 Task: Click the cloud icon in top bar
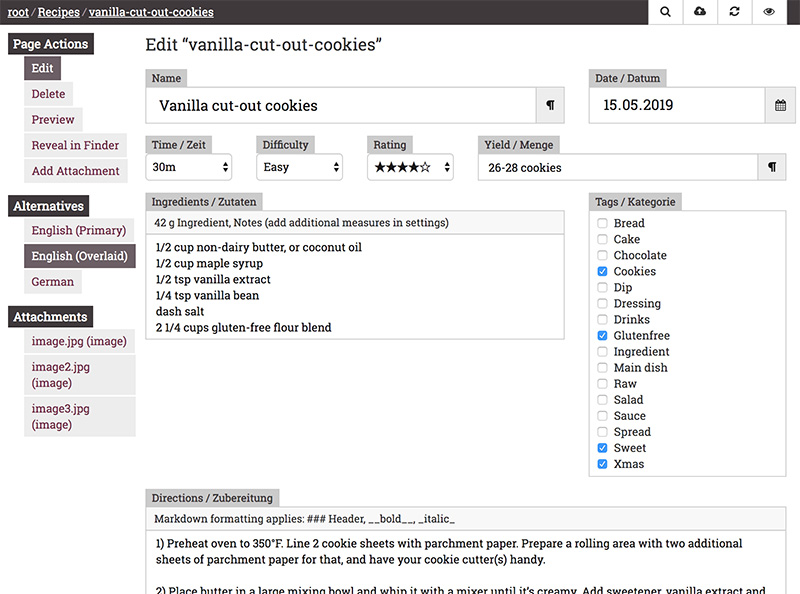(x=699, y=12)
